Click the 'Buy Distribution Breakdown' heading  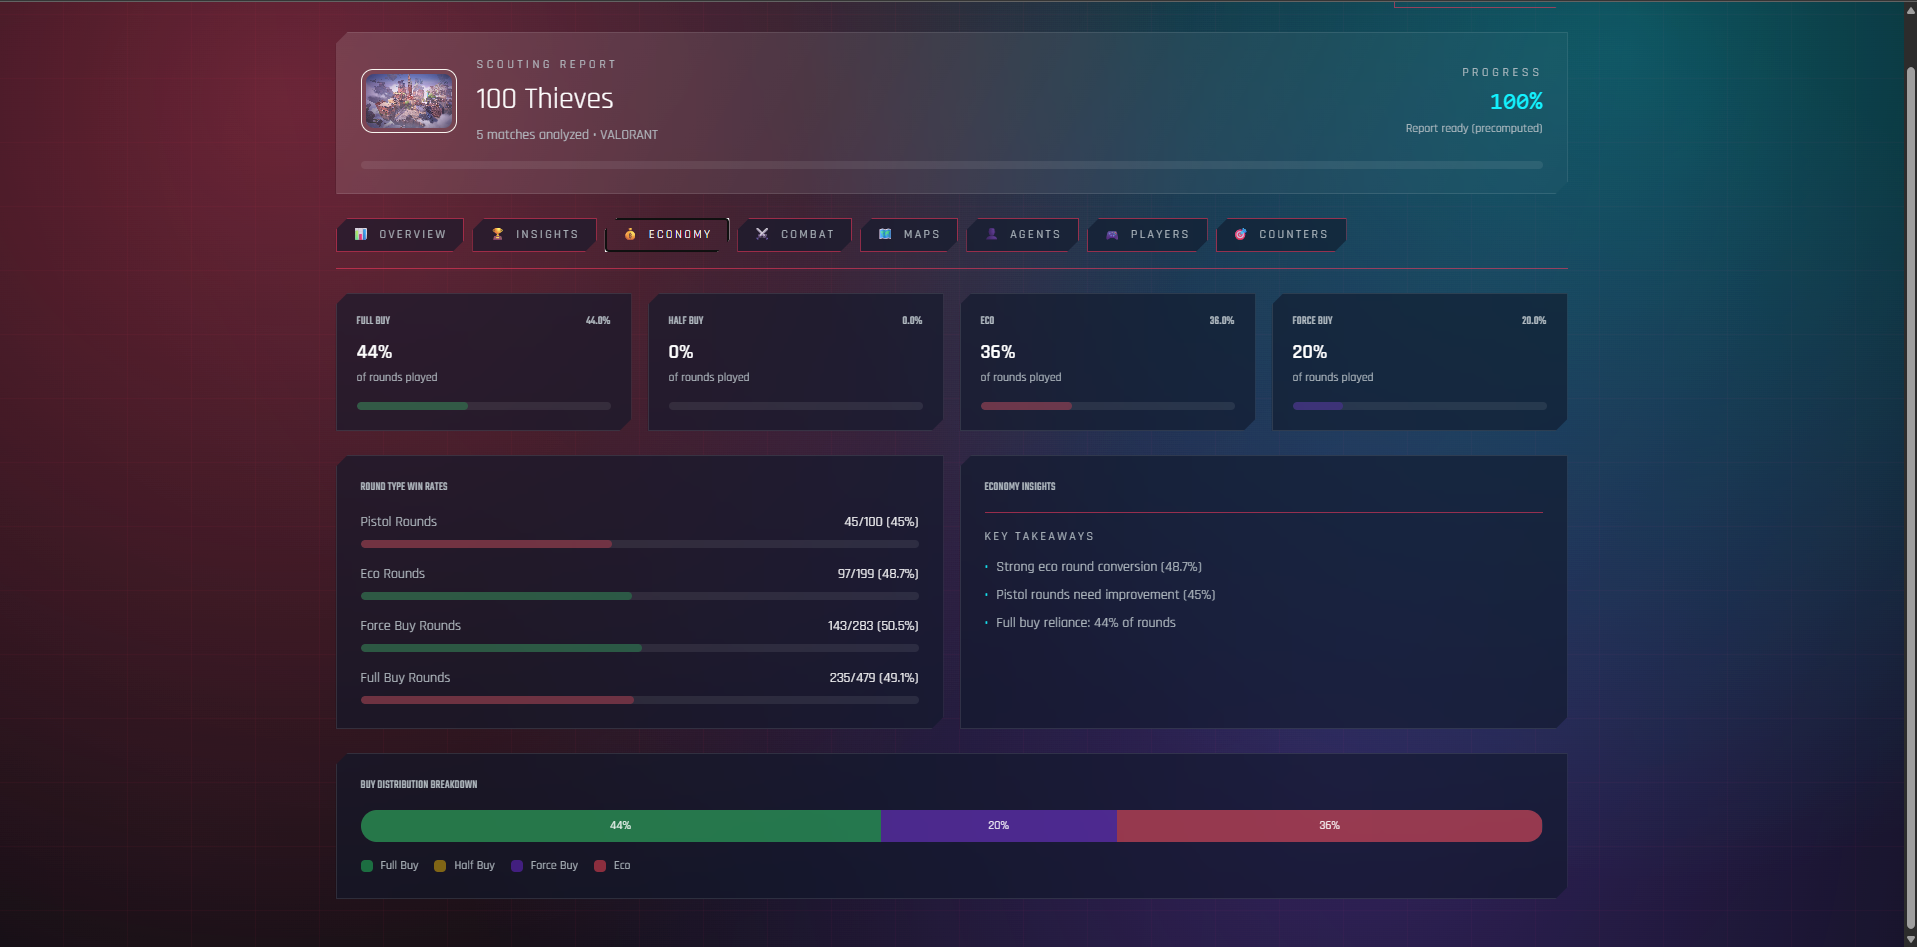(419, 785)
